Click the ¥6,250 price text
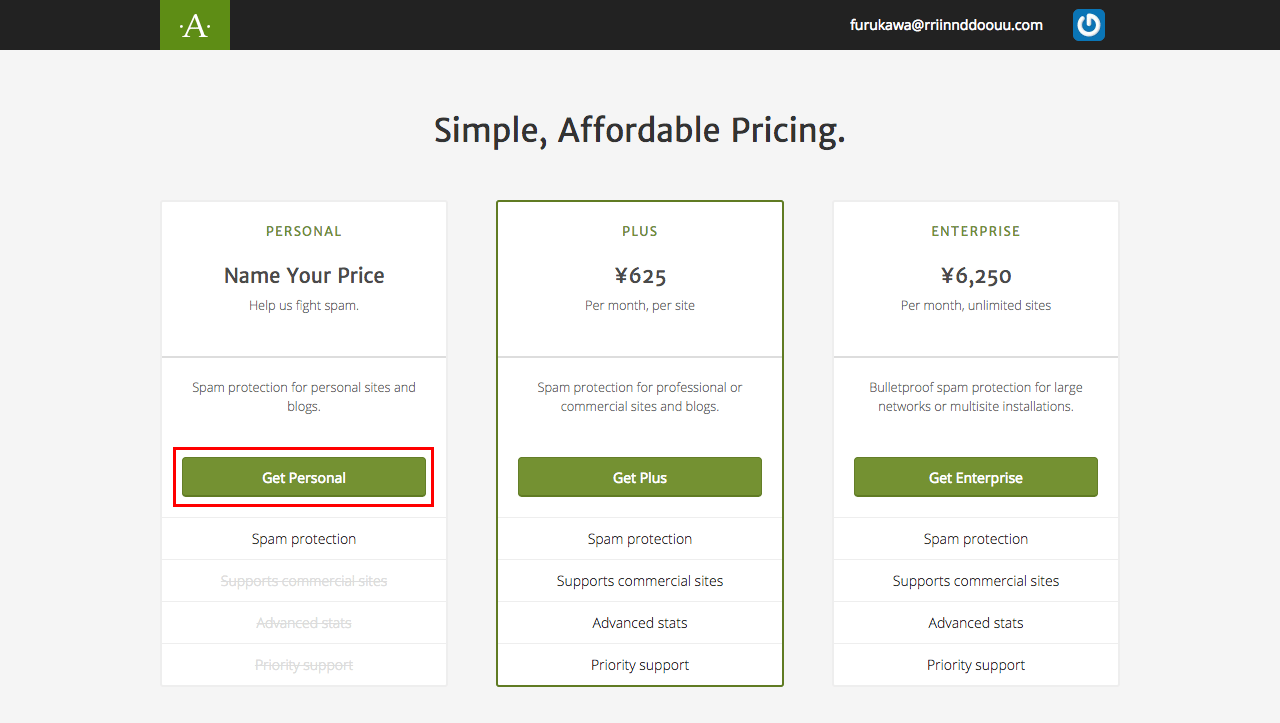 [x=976, y=275]
